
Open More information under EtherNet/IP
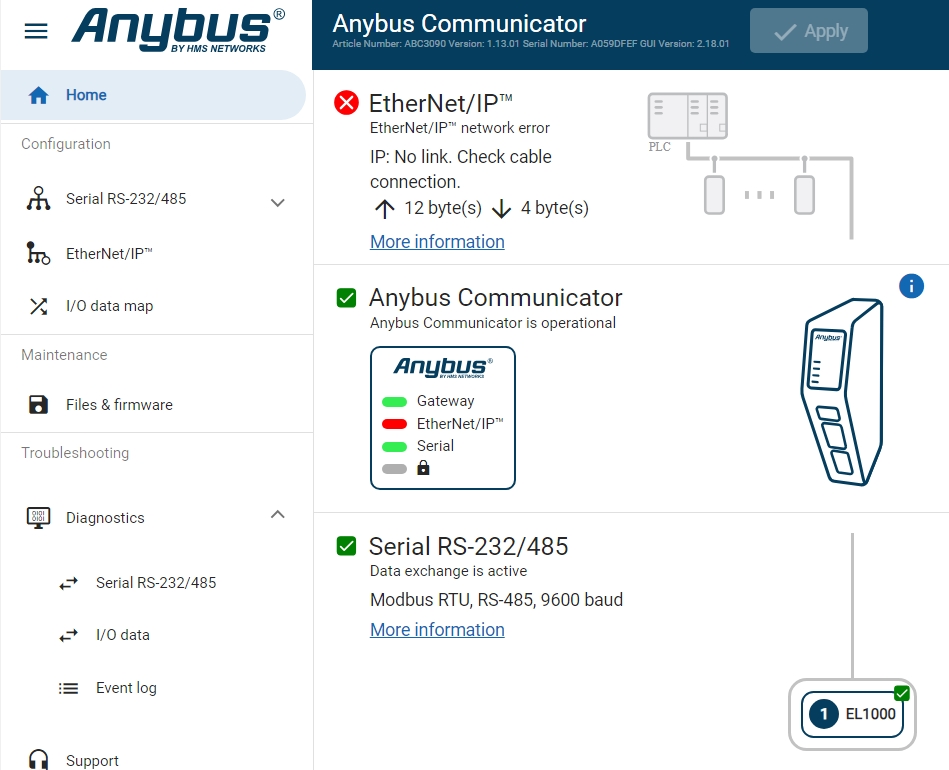[x=437, y=242]
